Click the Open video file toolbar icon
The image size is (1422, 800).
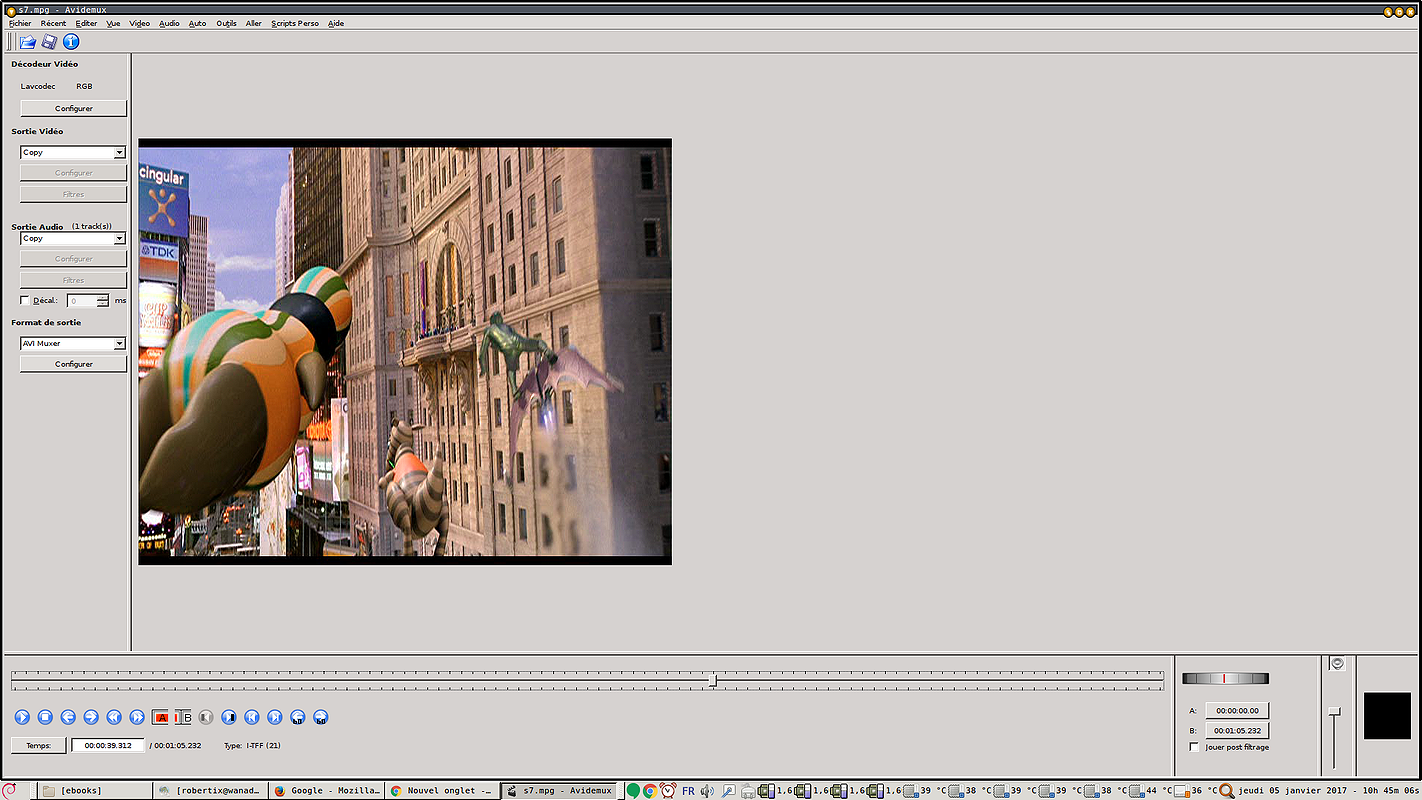coord(27,42)
